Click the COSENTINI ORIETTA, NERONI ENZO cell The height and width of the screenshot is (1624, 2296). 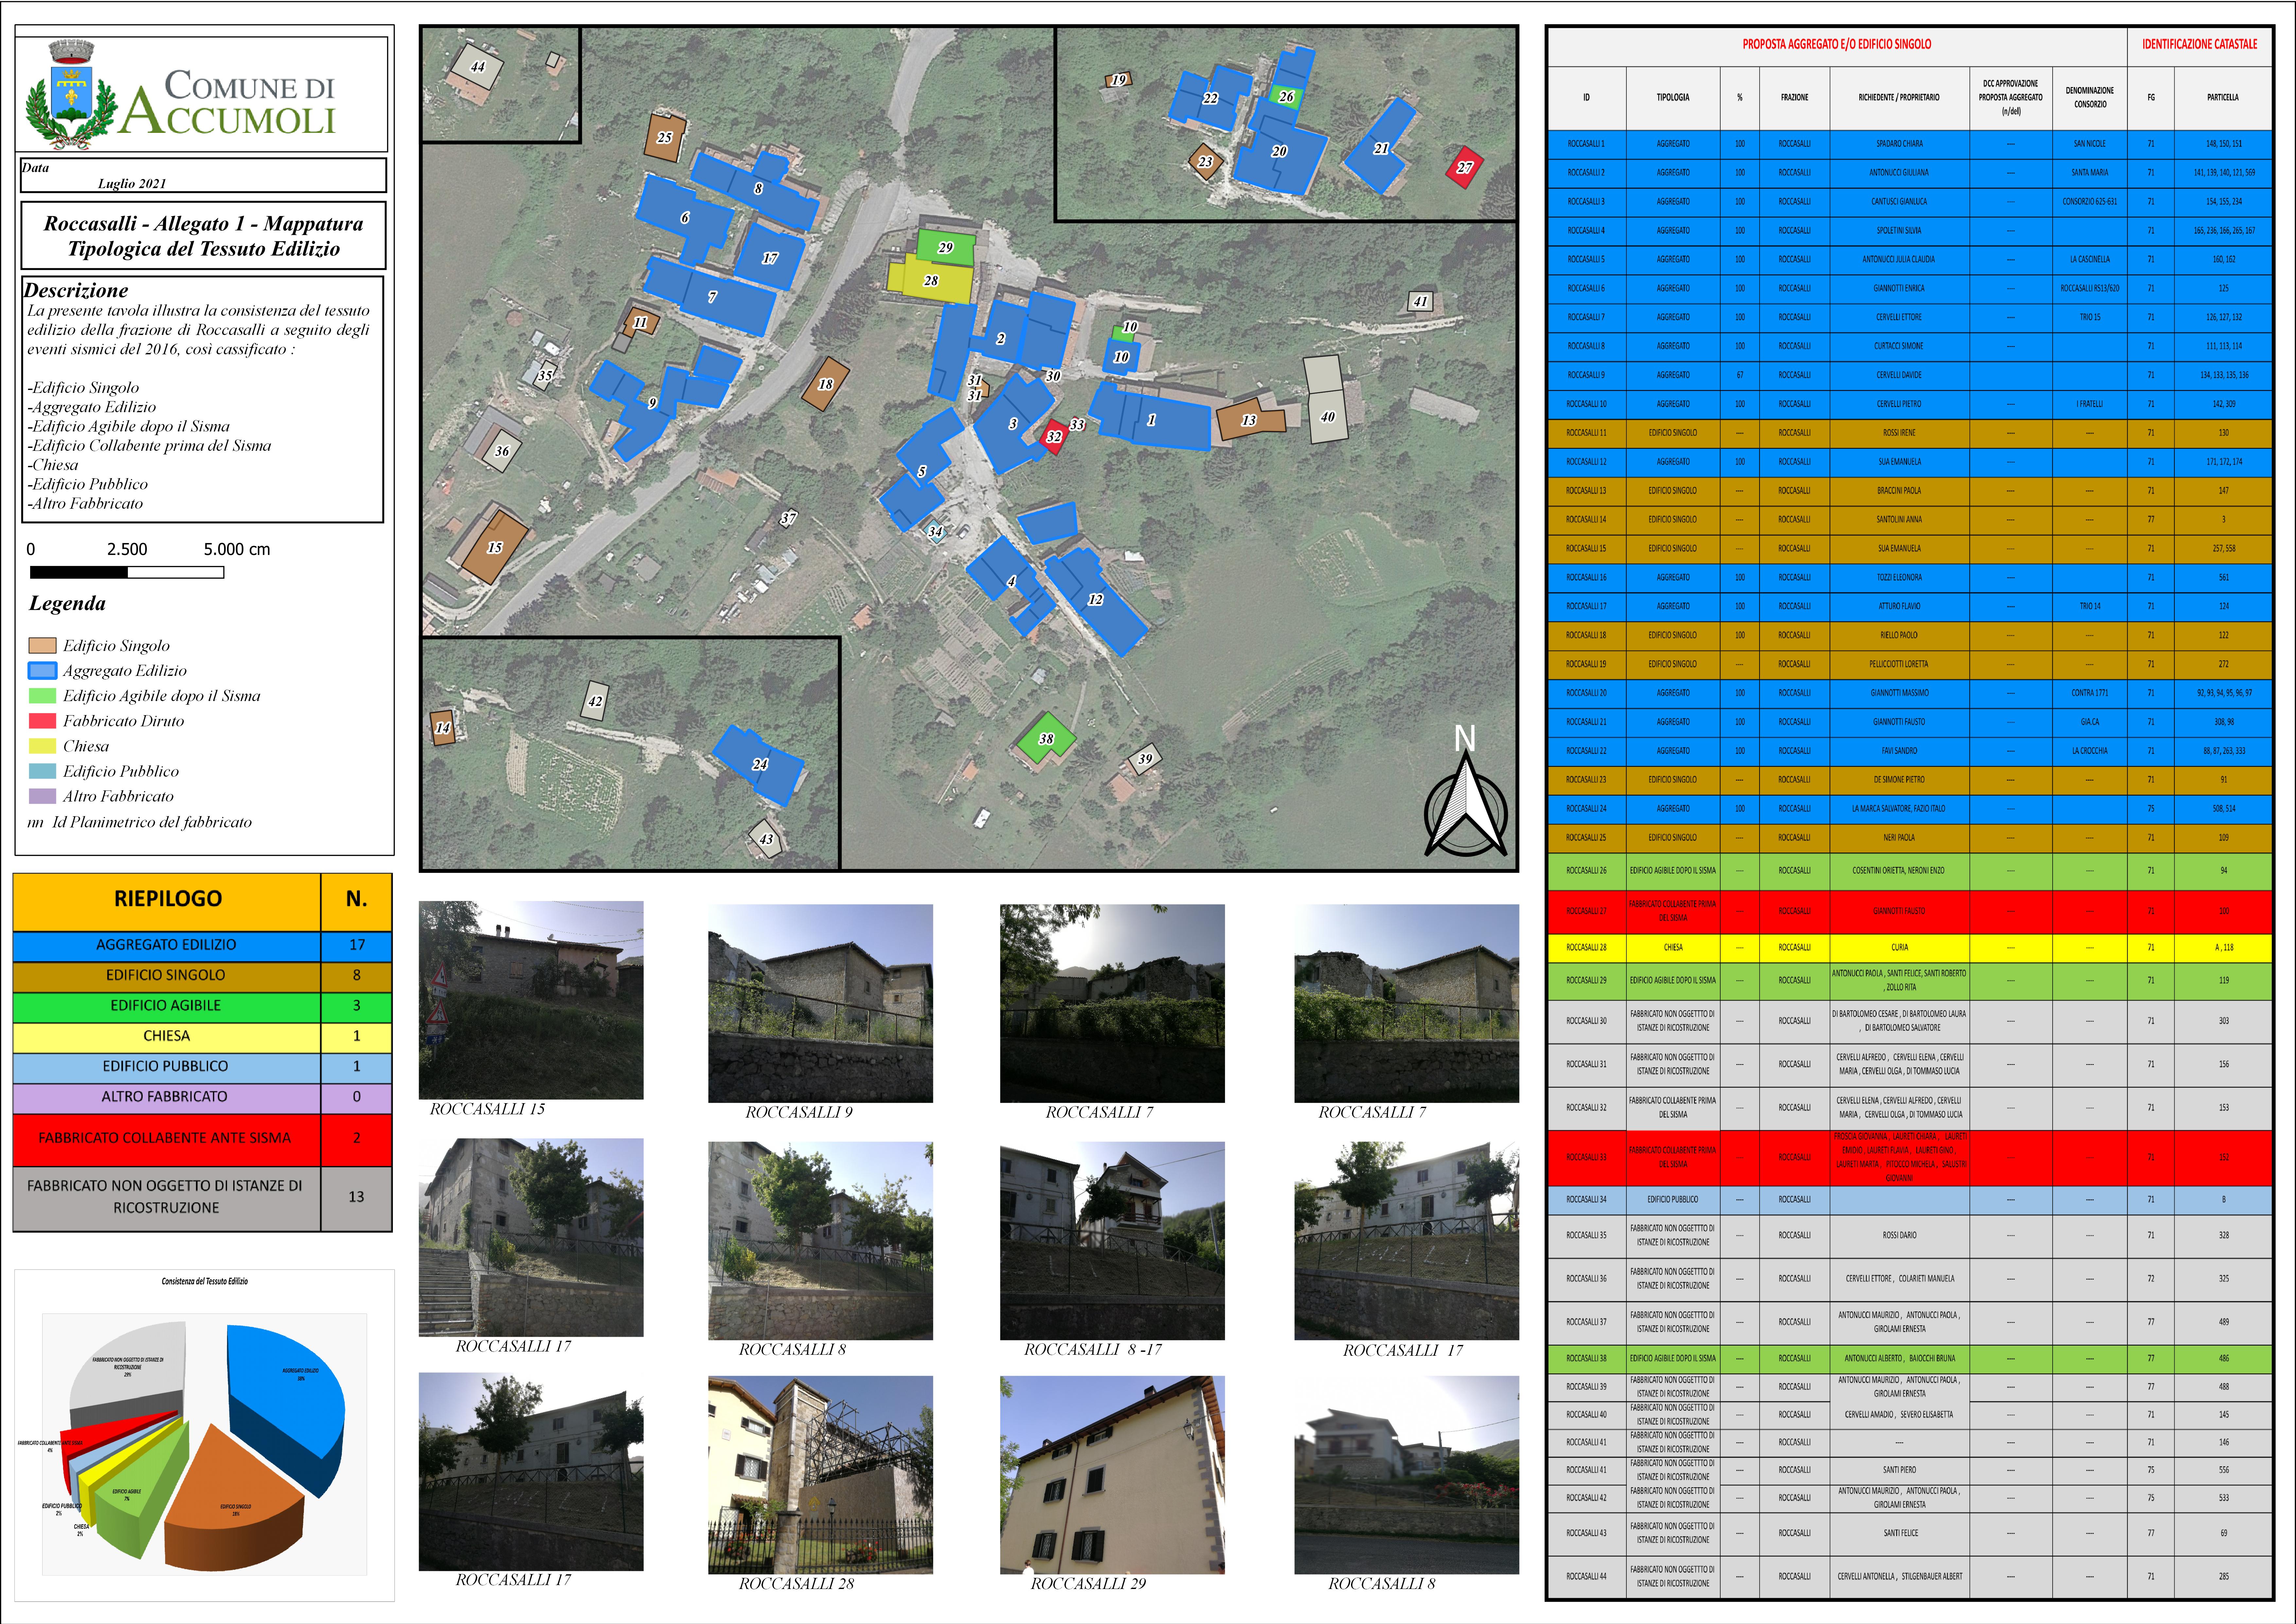[x=1899, y=871]
